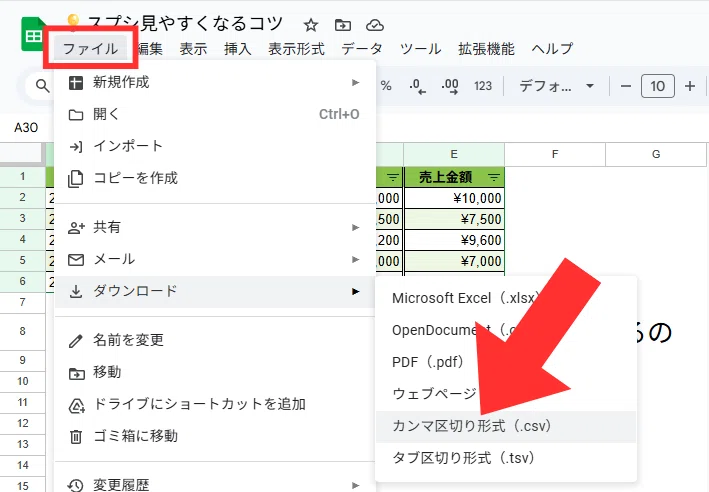Open the 表示形式 menu

coord(296,48)
